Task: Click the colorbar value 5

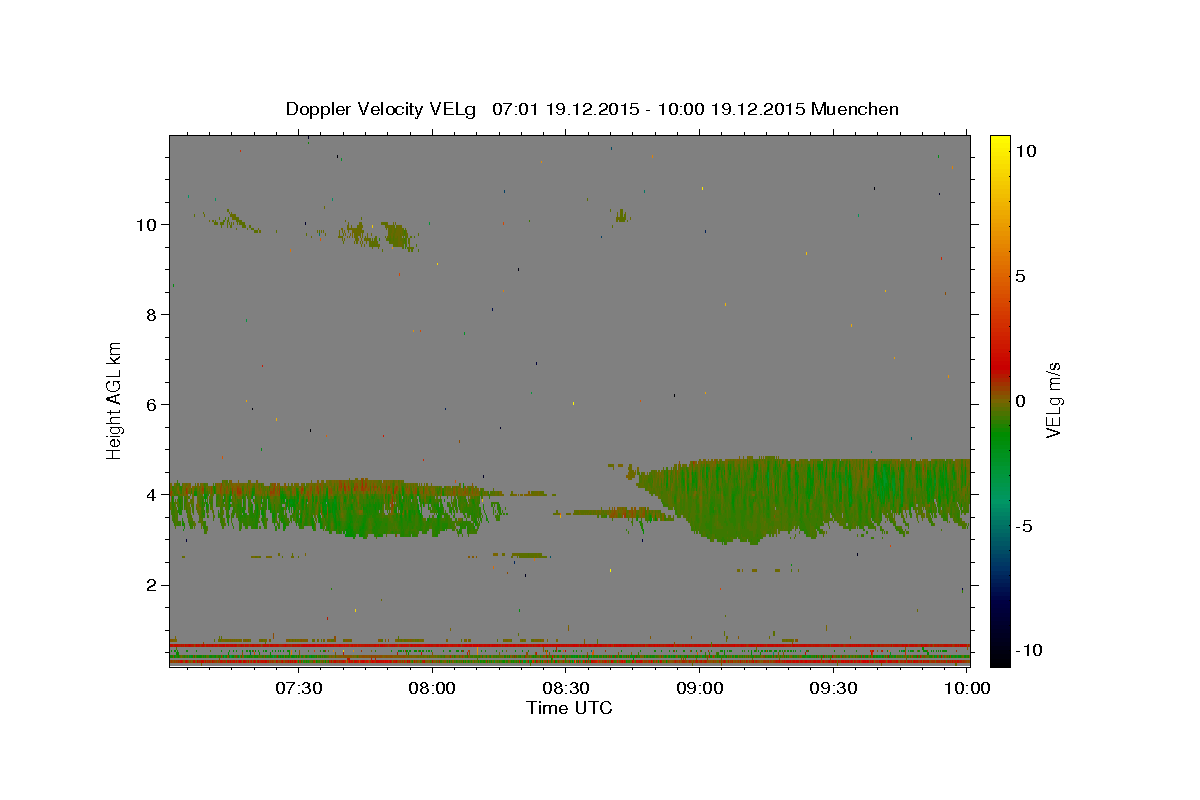Action: pos(1020,275)
